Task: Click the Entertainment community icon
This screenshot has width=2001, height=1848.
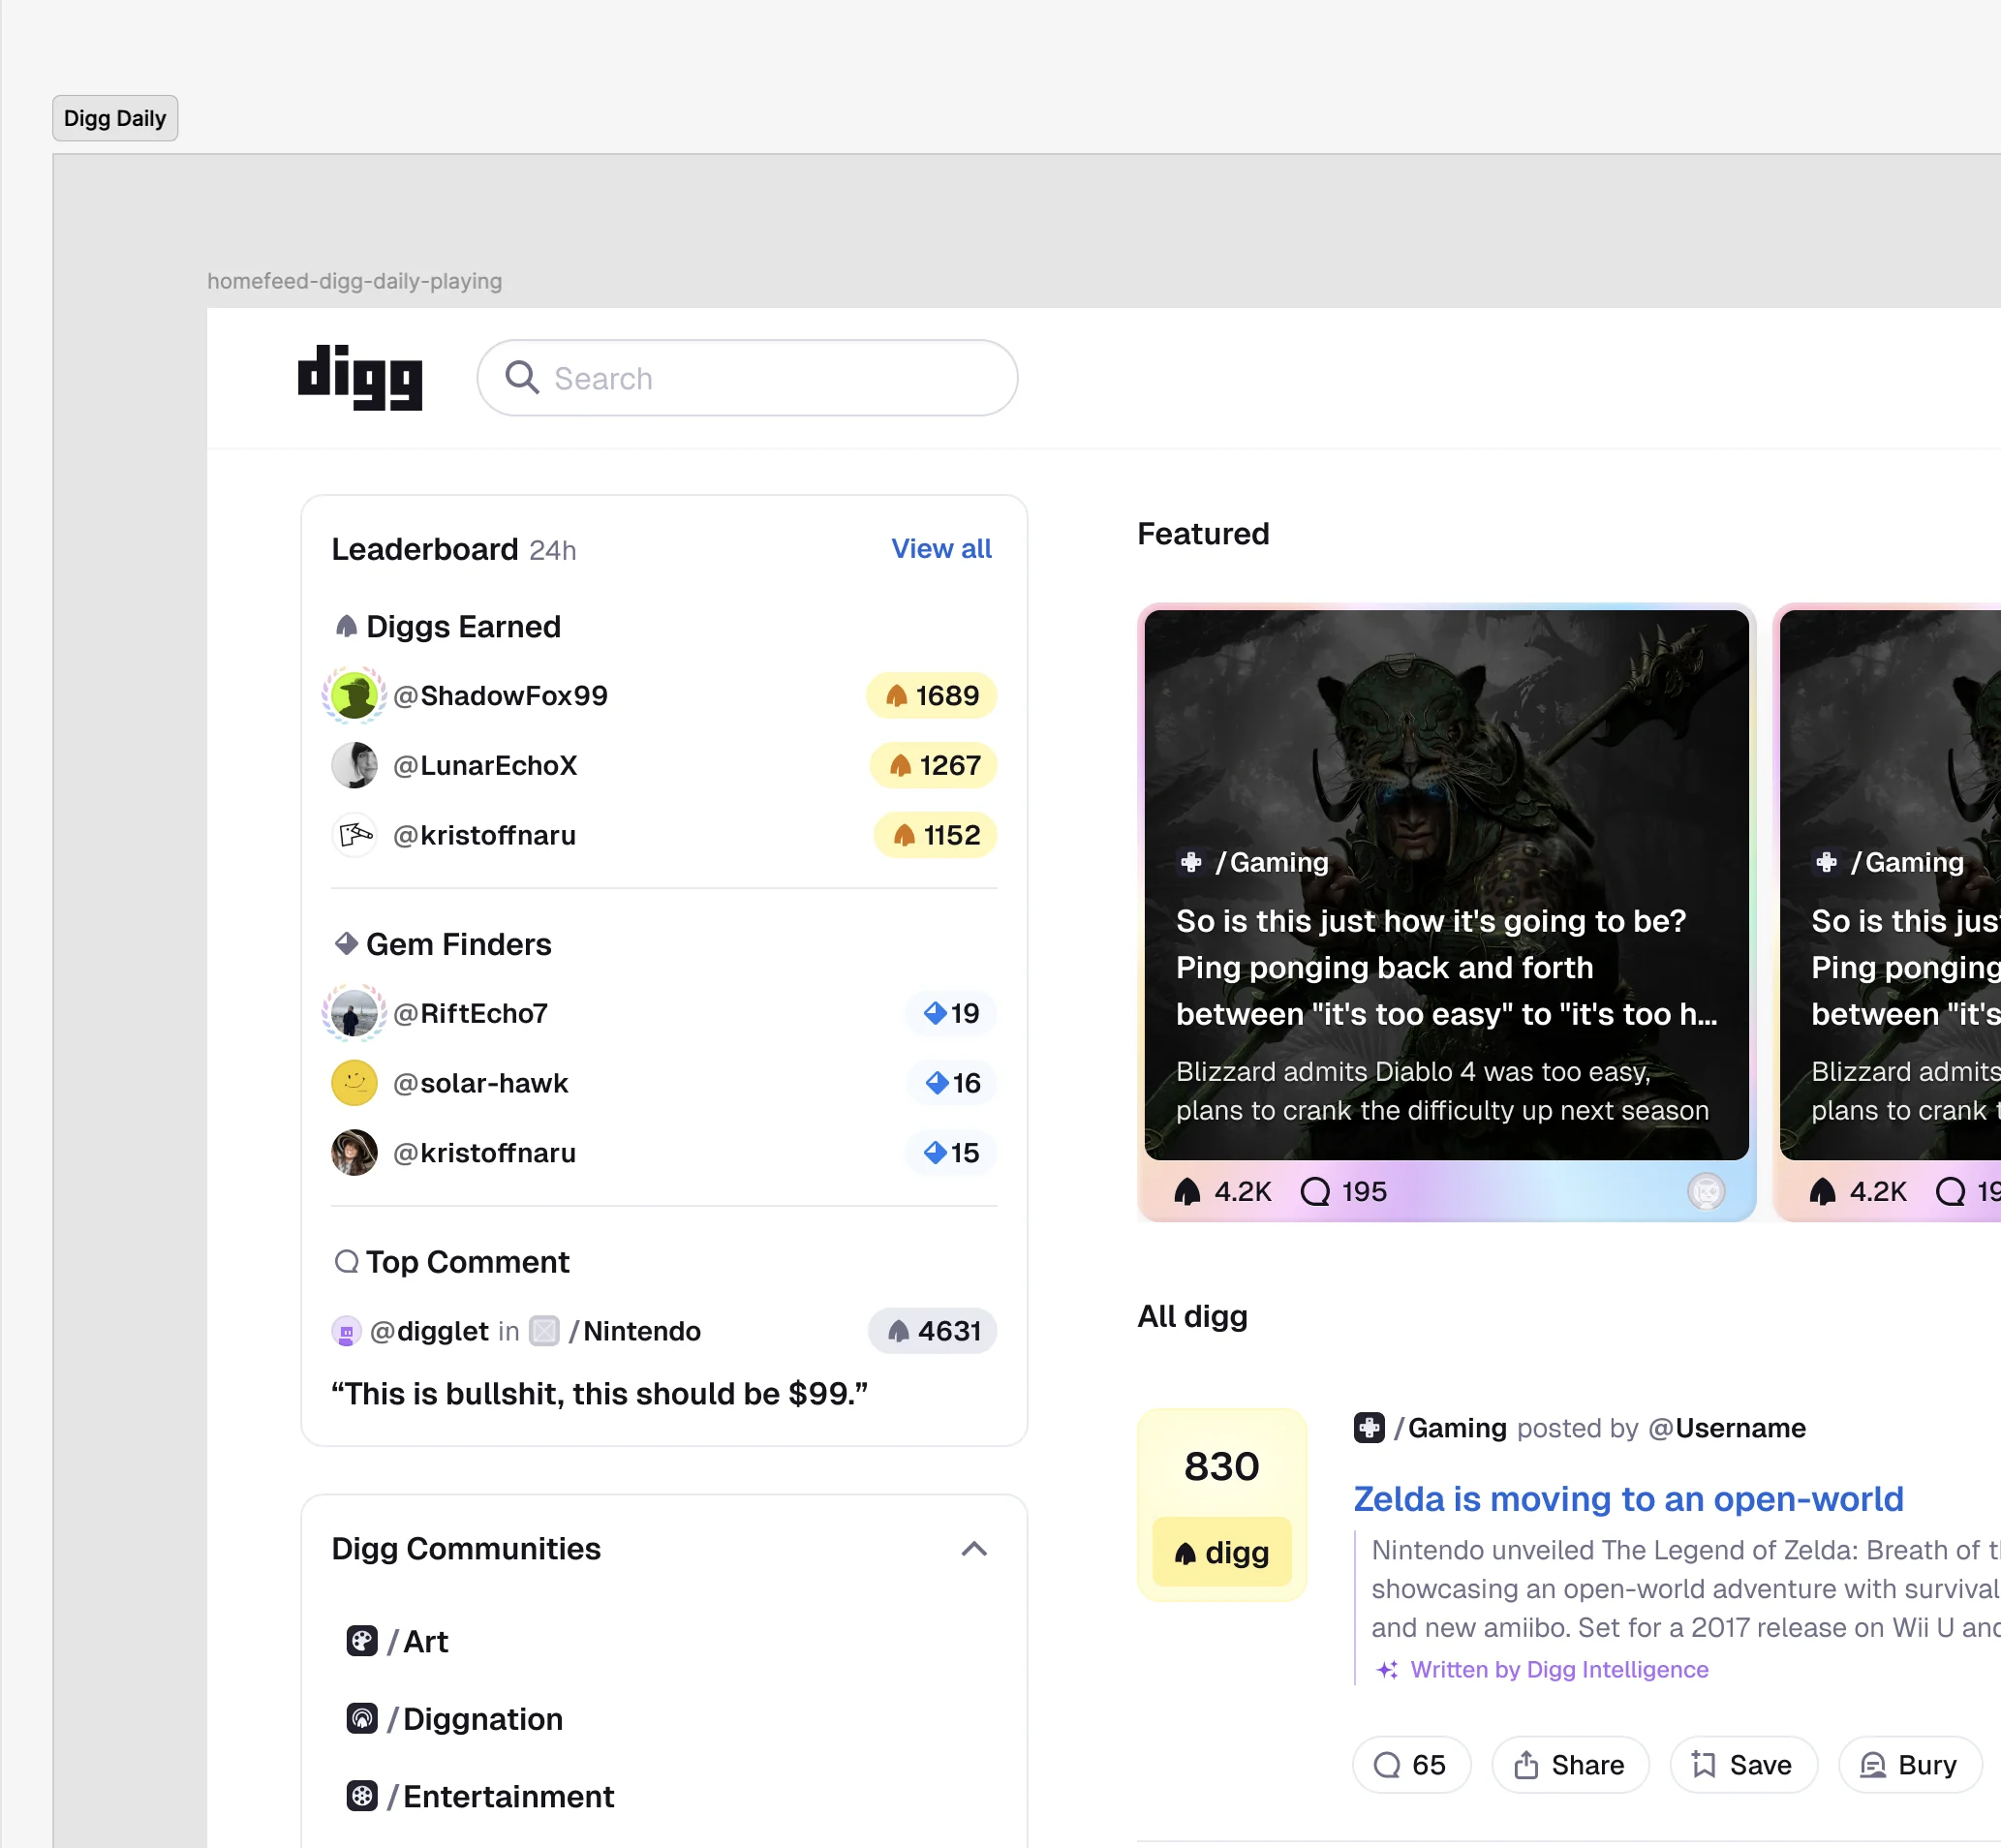Action: (361, 1796)
